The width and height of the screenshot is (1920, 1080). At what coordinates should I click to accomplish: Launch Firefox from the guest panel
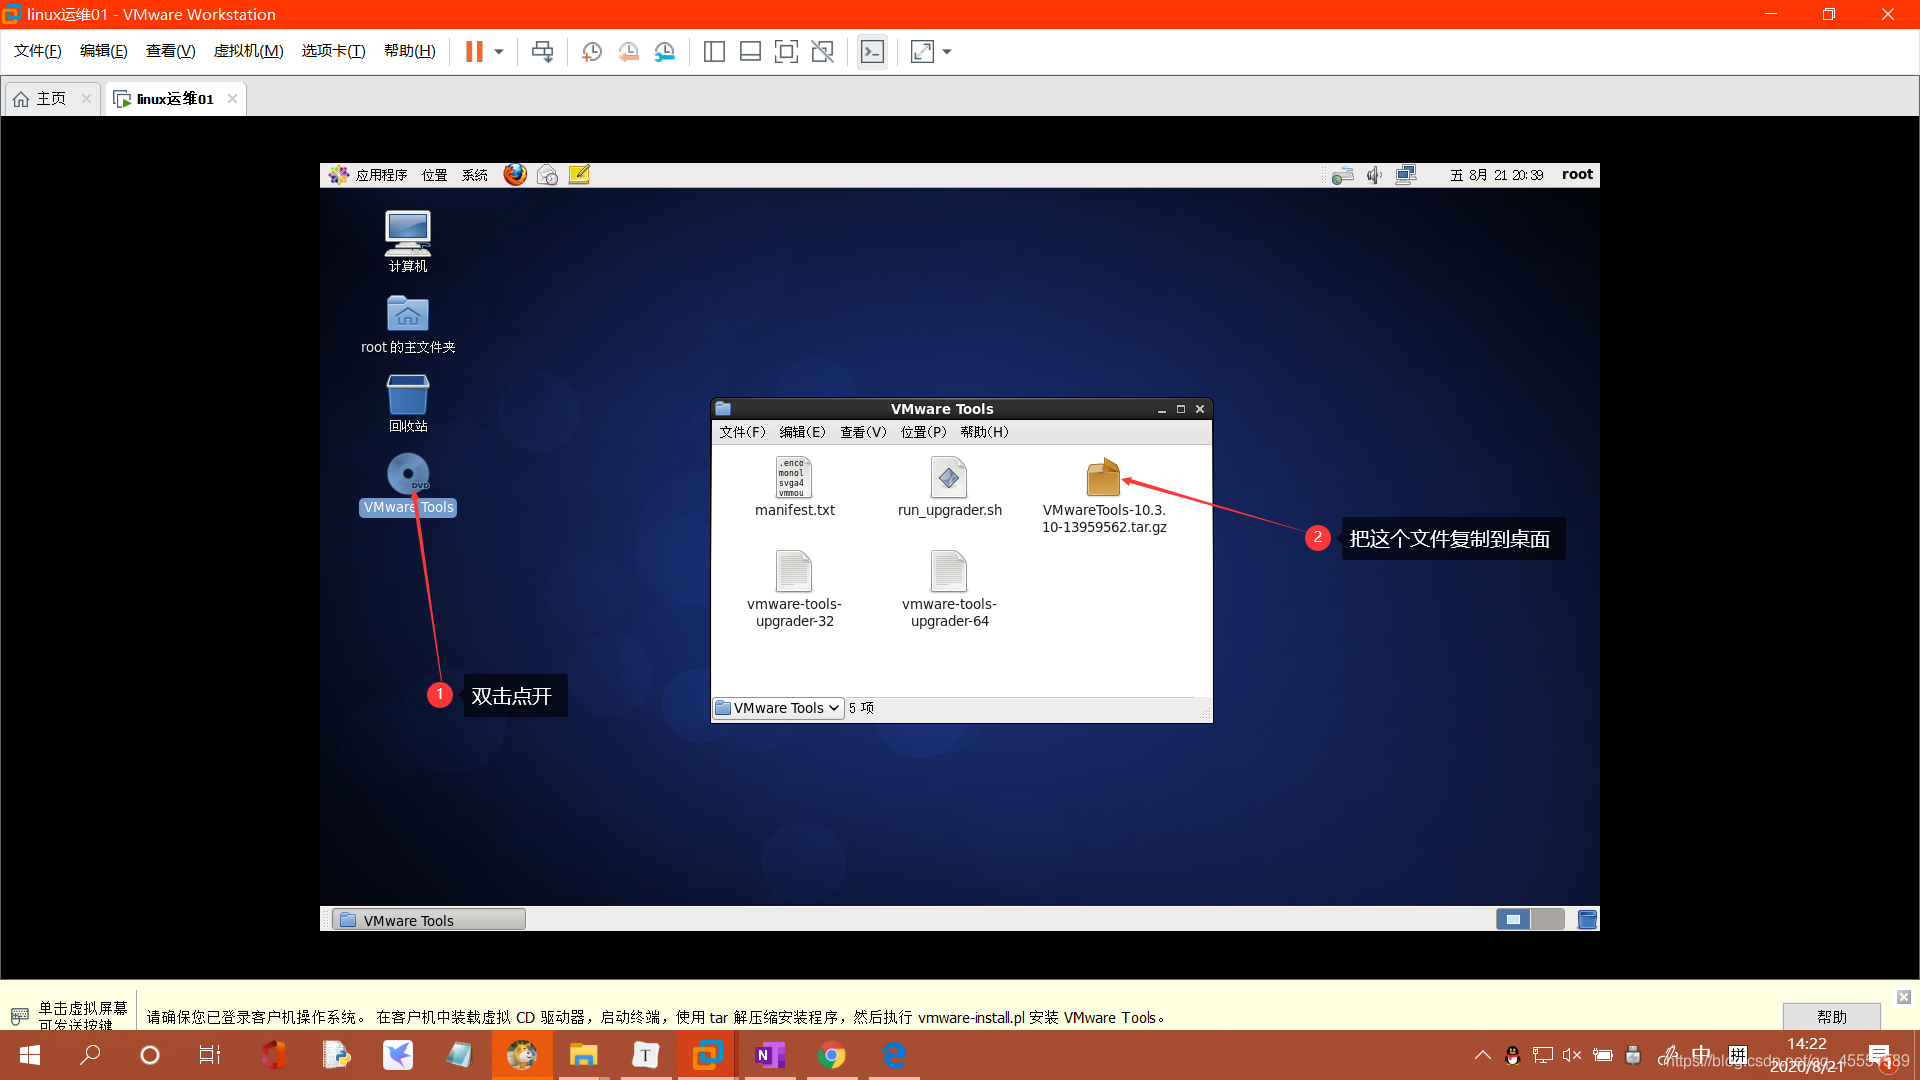(515, 175)
